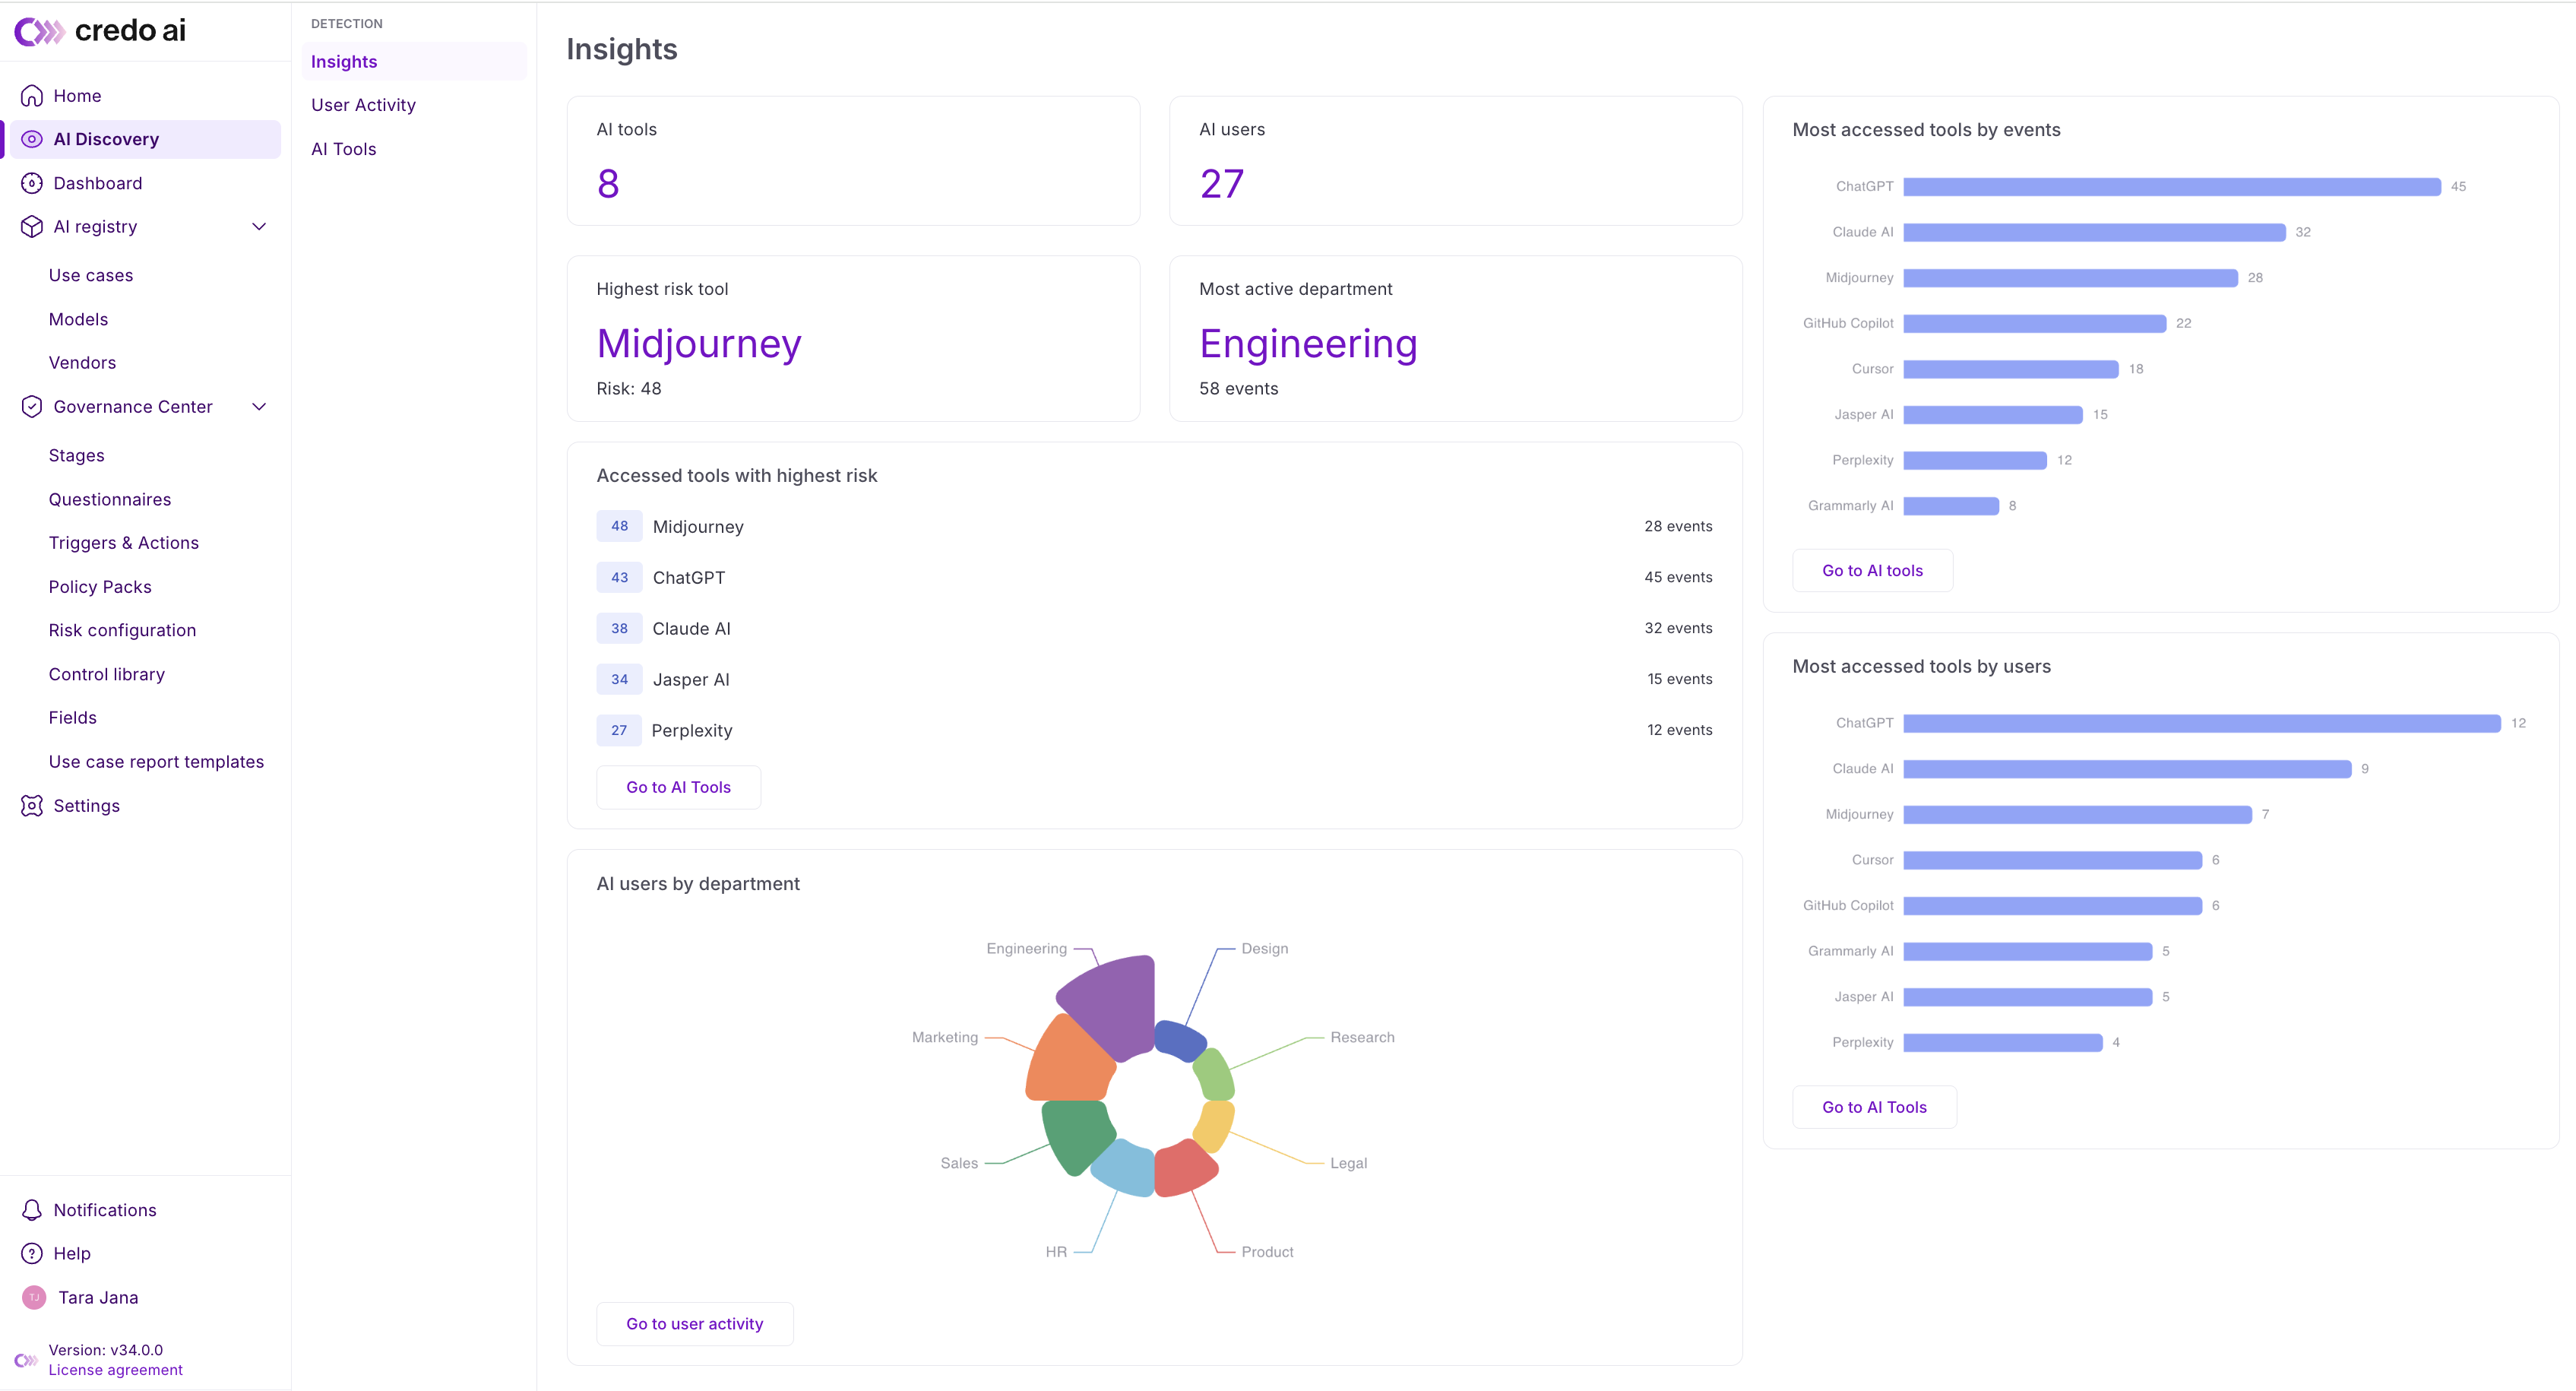Switch to the AI Tools tab
This screenshot has height=1391, width=2576.
click(343, 149)
